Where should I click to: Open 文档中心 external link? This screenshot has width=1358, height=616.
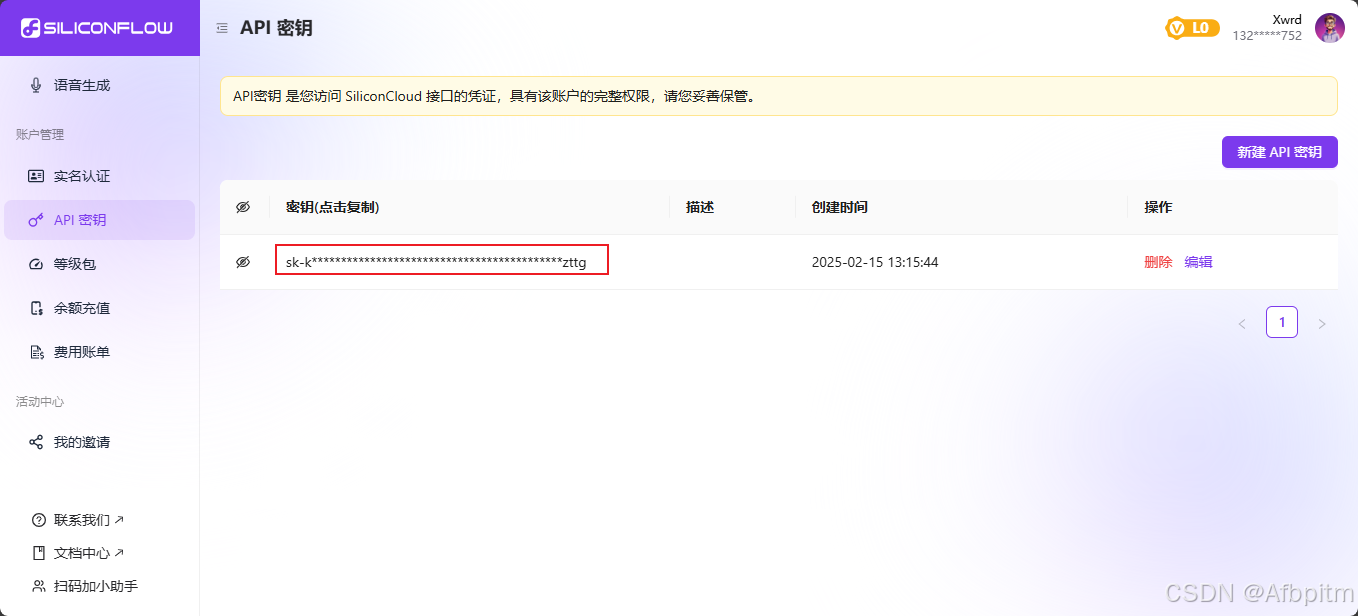coord(89,553)
